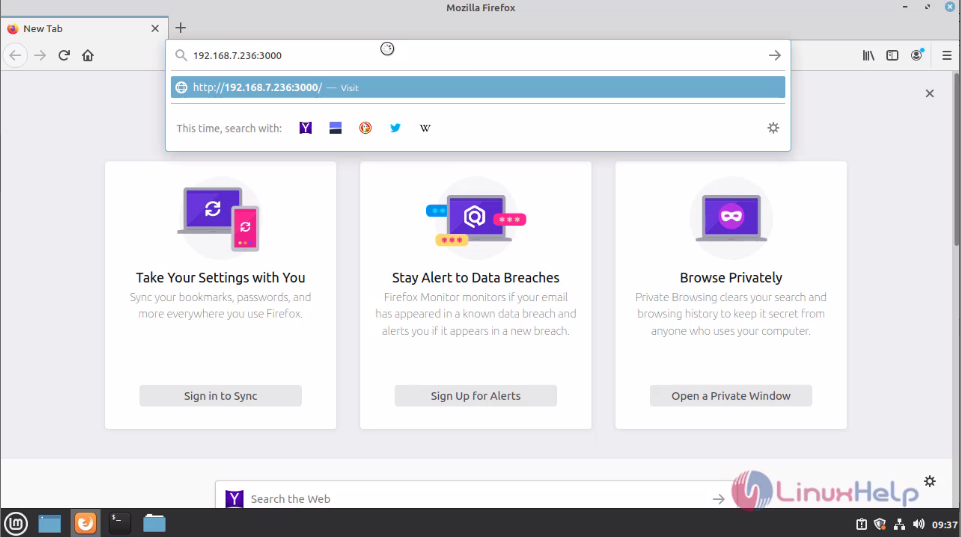The height and width of the screenshot is (537, 961).
Task: Open the Firefox hamburger menu
Action: point(946,55)
